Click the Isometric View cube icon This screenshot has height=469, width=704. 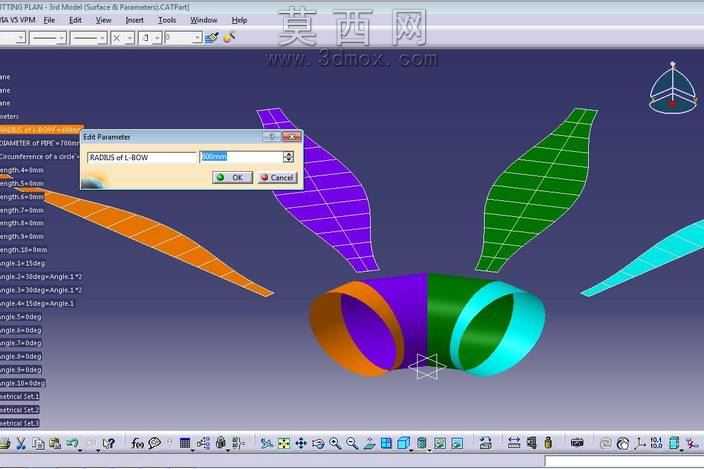404,443
